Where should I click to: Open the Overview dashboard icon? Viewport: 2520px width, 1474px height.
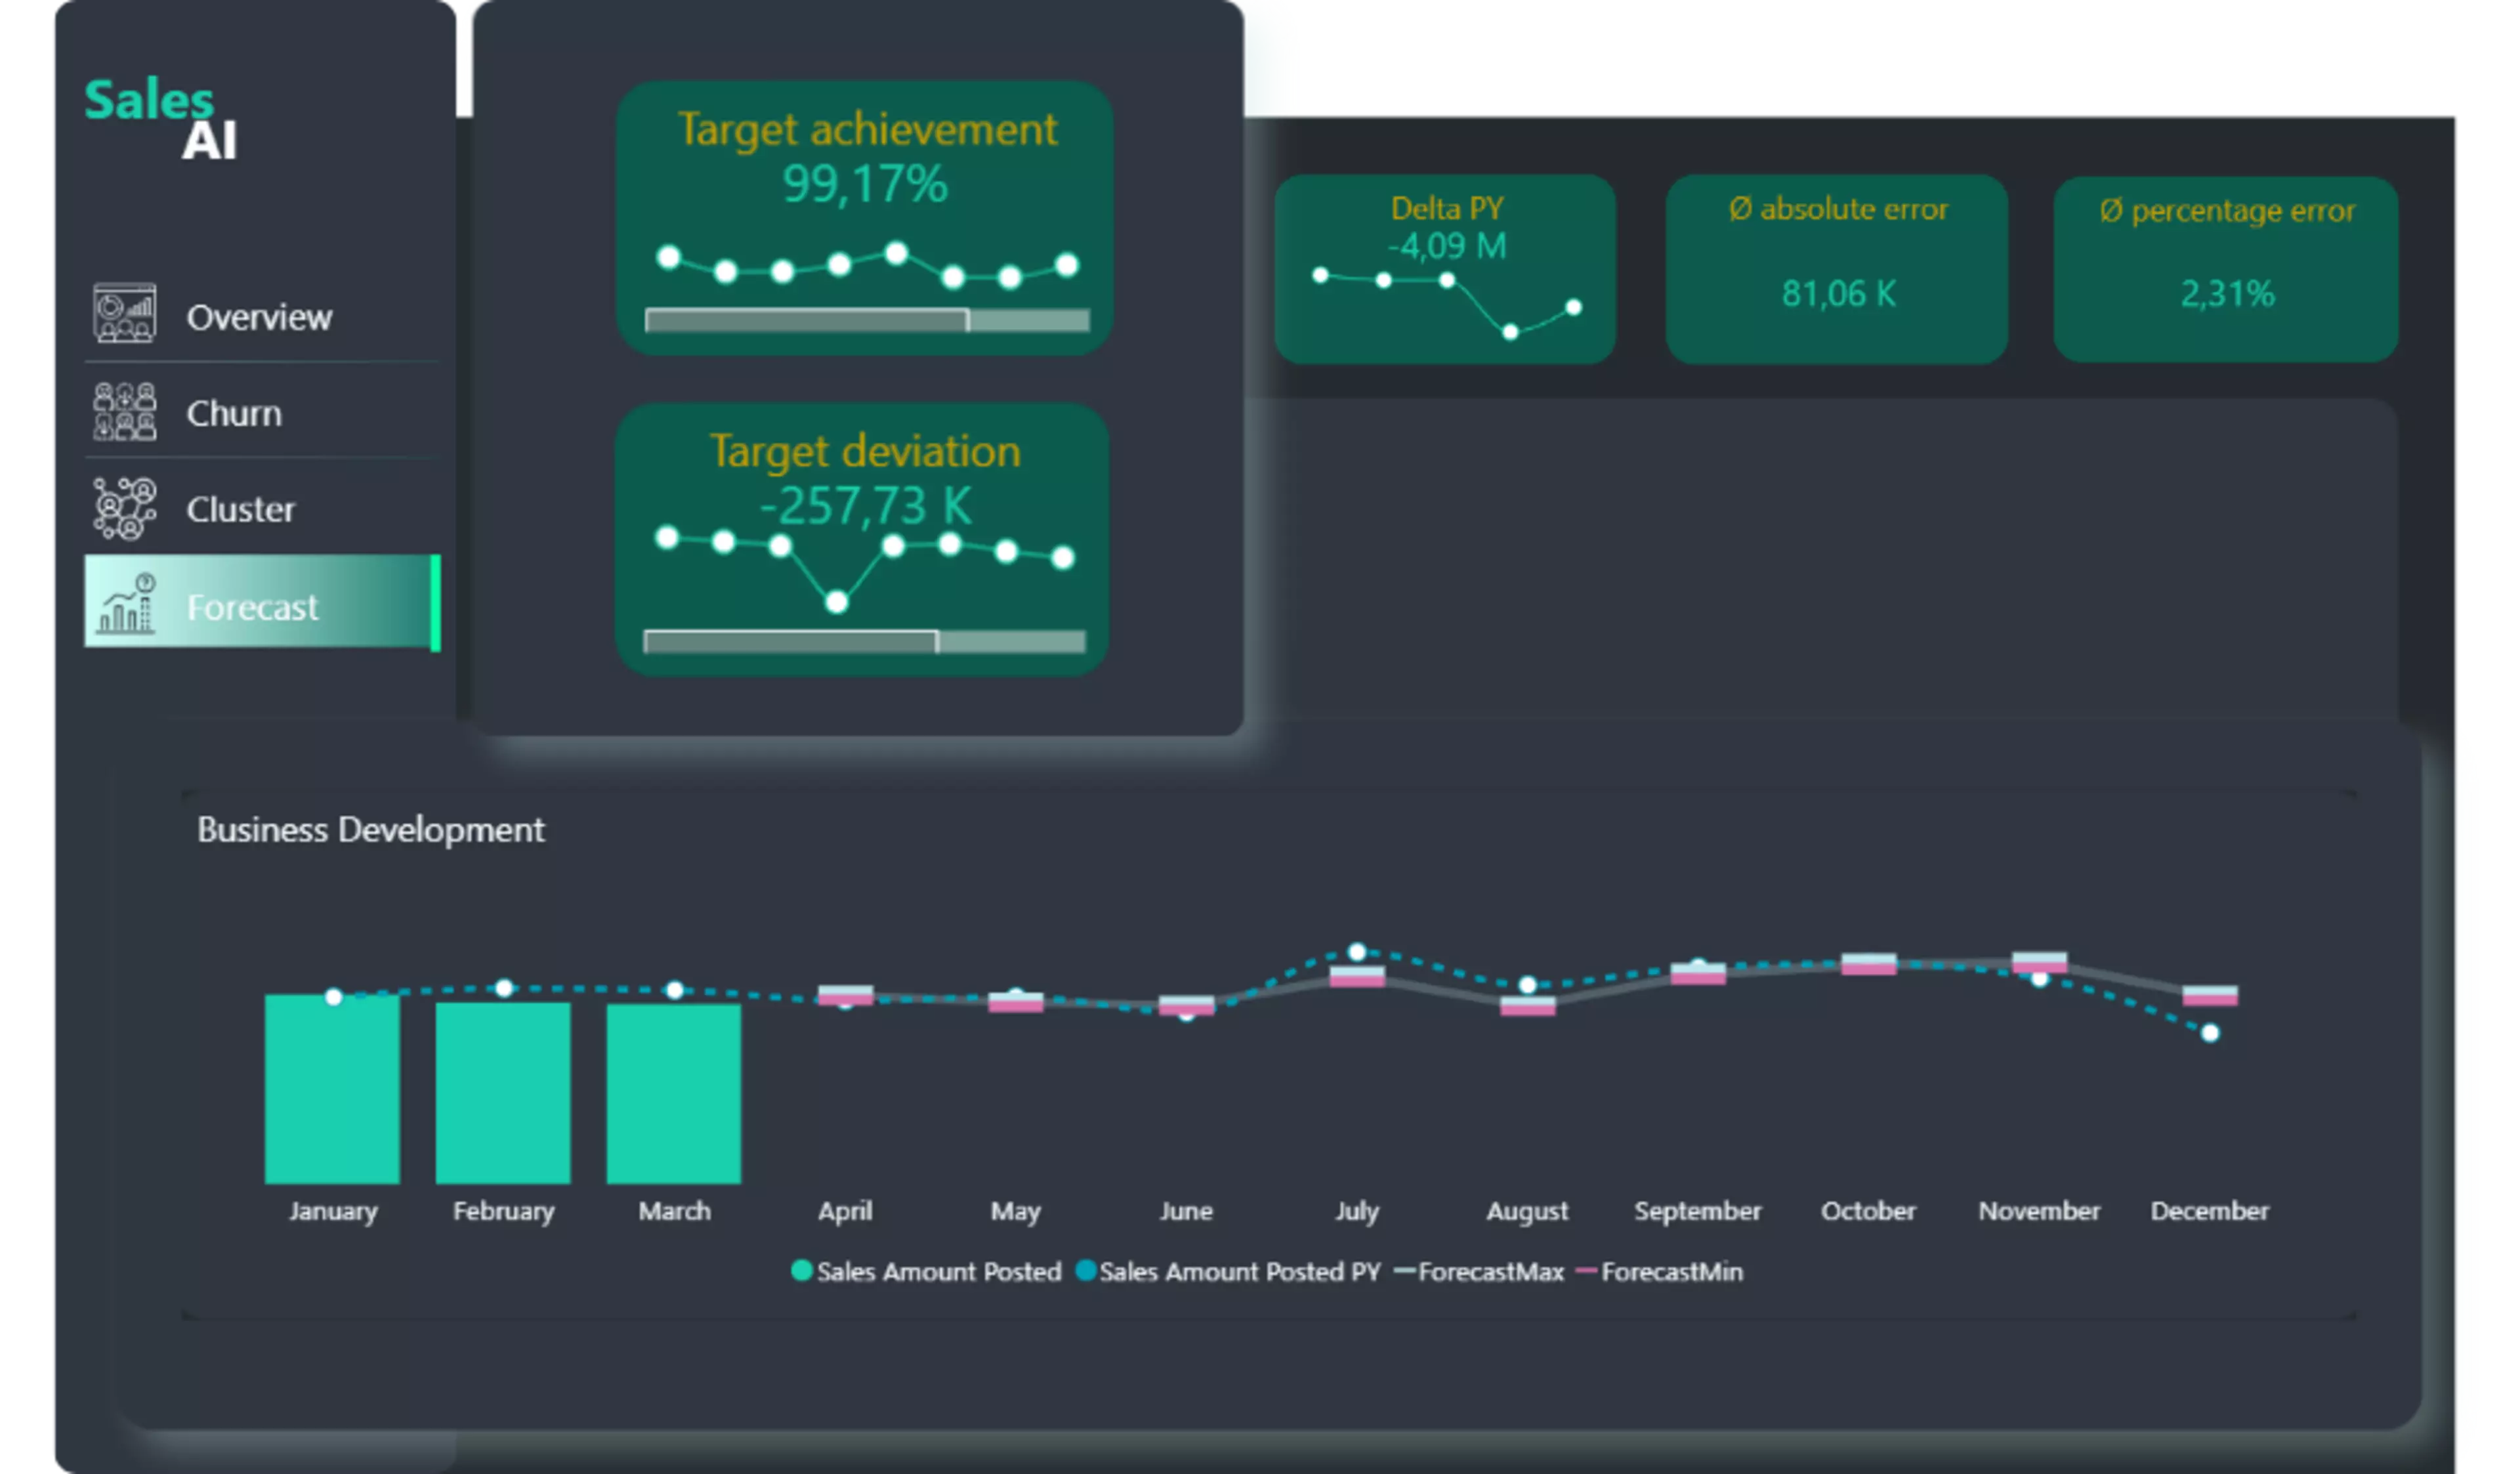[124, 313]
